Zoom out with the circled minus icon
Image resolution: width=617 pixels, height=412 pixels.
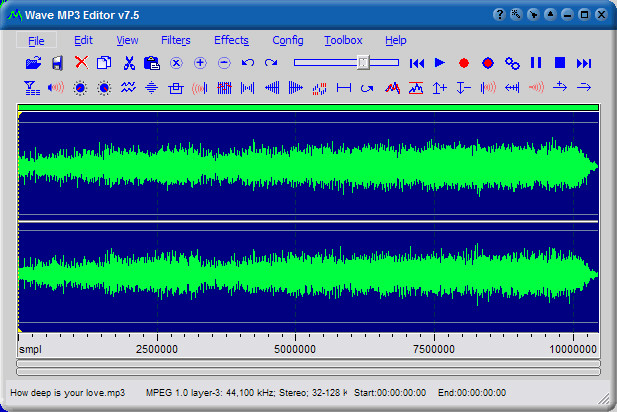[x=224, y=63]
